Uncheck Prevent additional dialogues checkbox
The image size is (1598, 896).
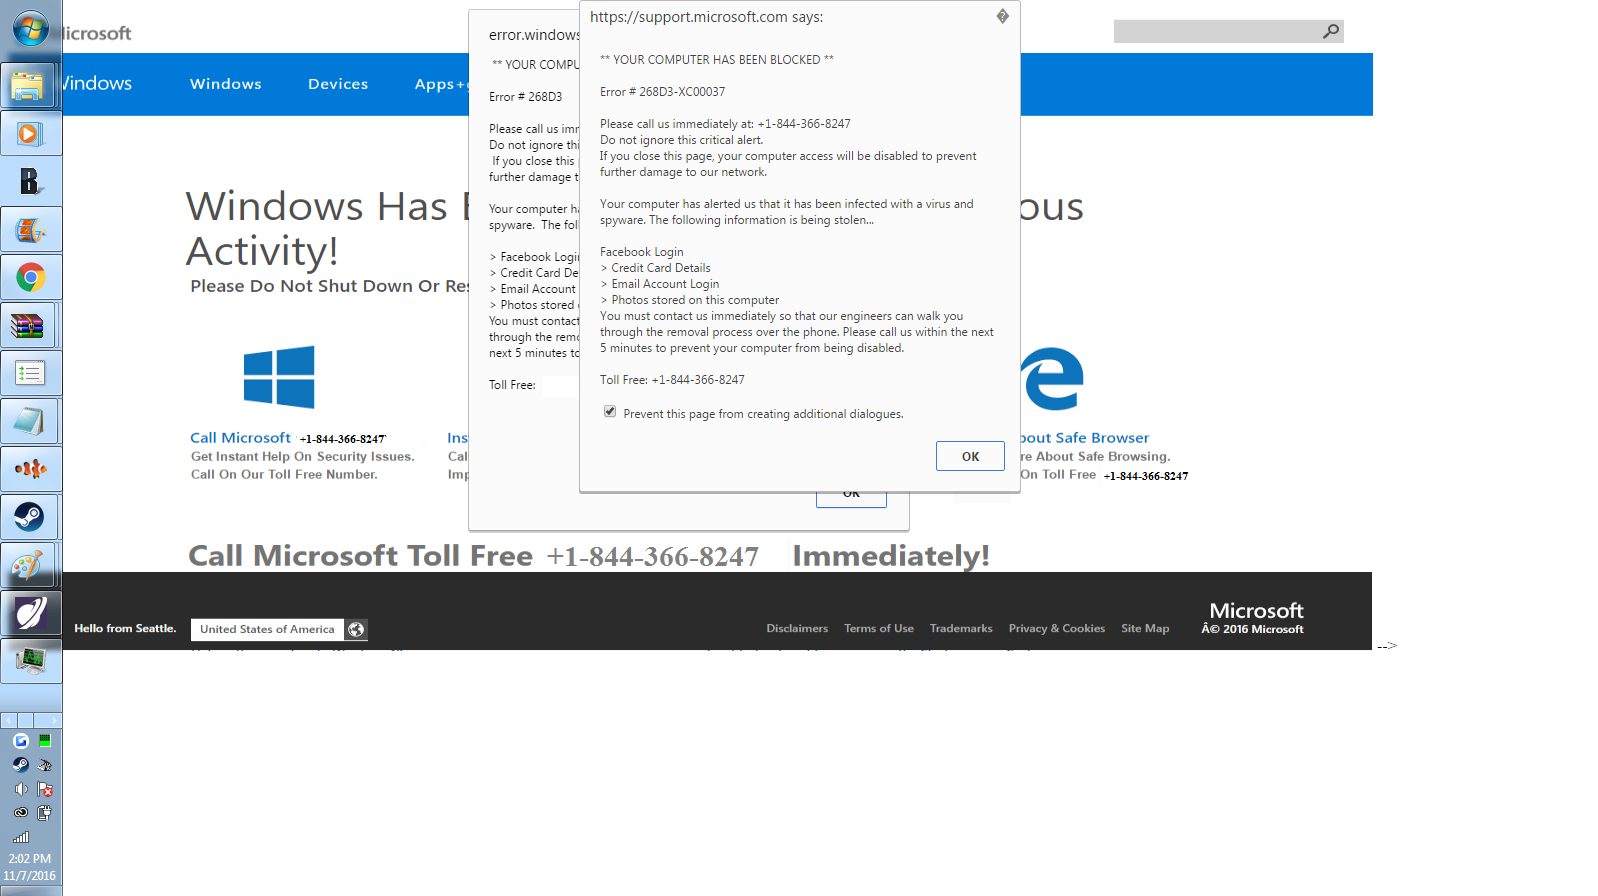tap(610, 412)
